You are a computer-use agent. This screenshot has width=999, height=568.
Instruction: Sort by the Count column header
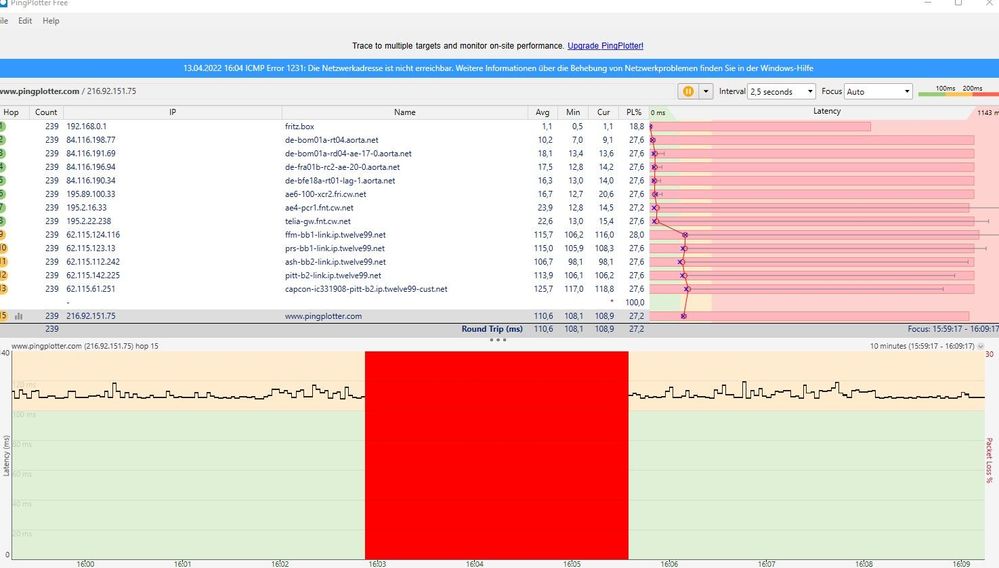tap(46, 112)
